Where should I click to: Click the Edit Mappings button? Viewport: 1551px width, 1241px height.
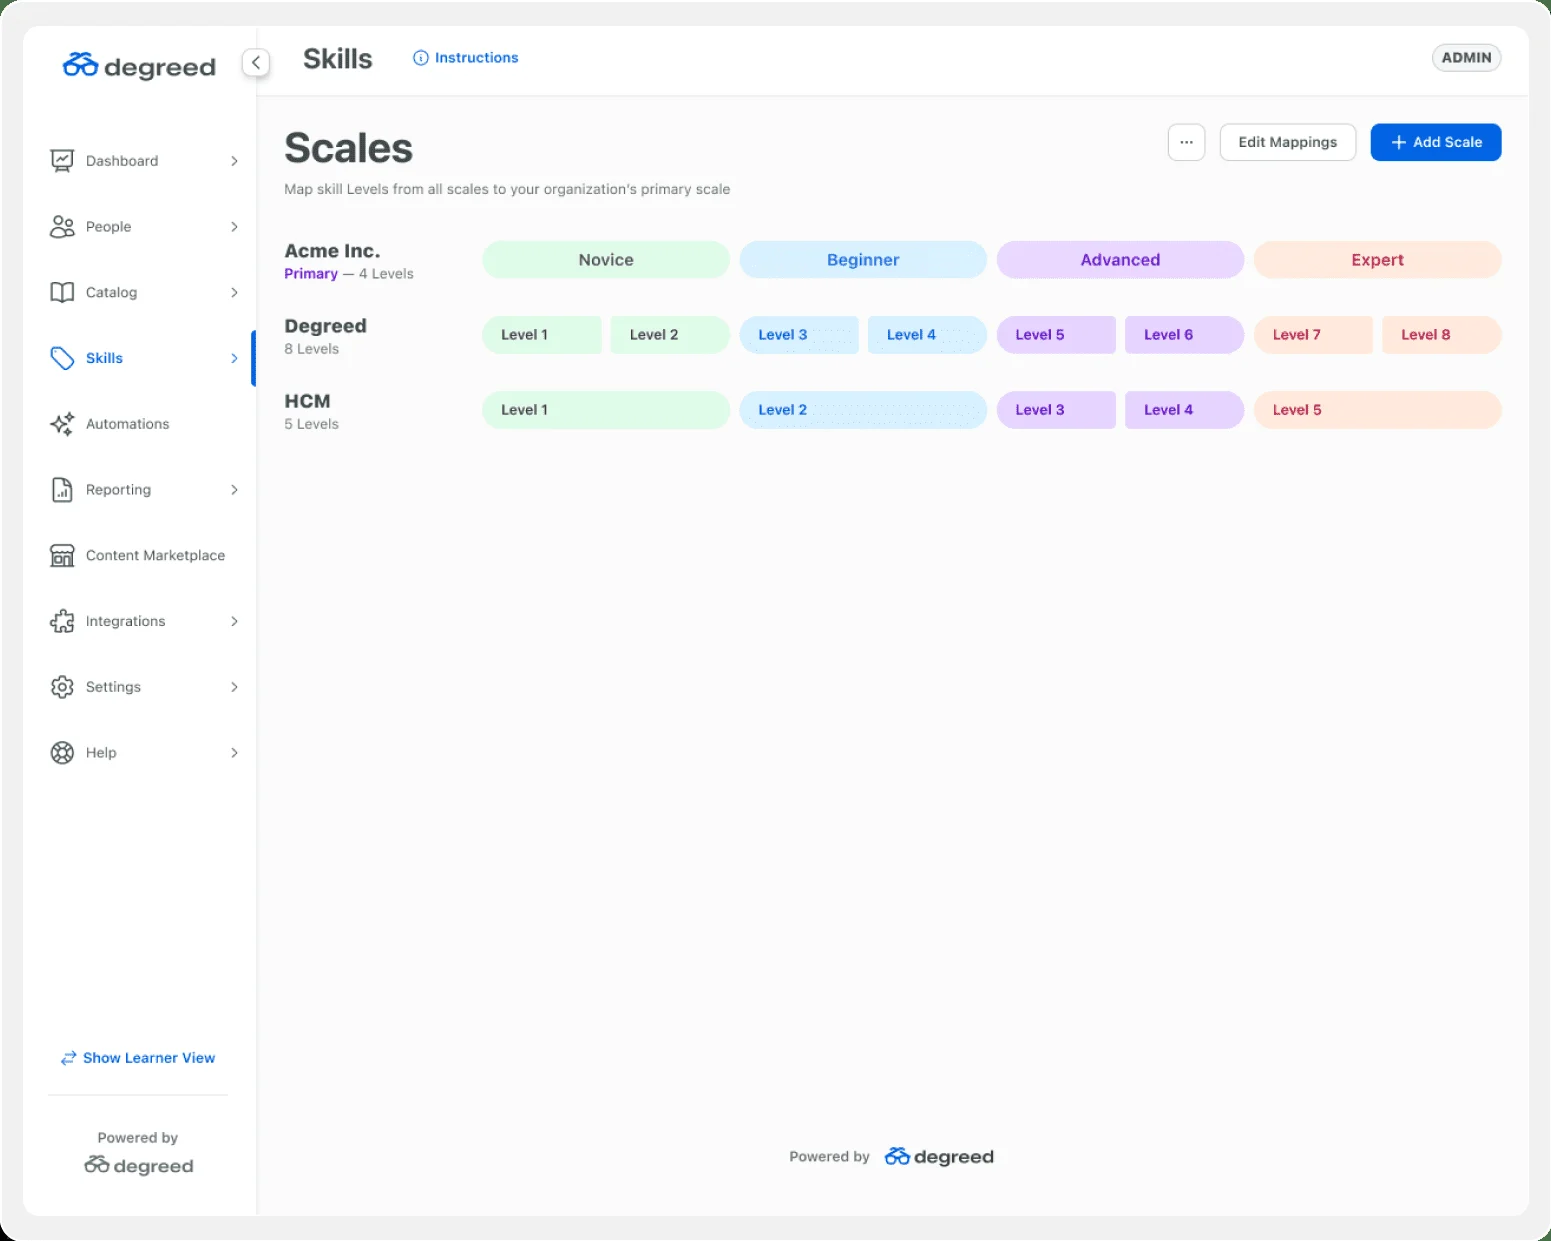click(1288, 142)
